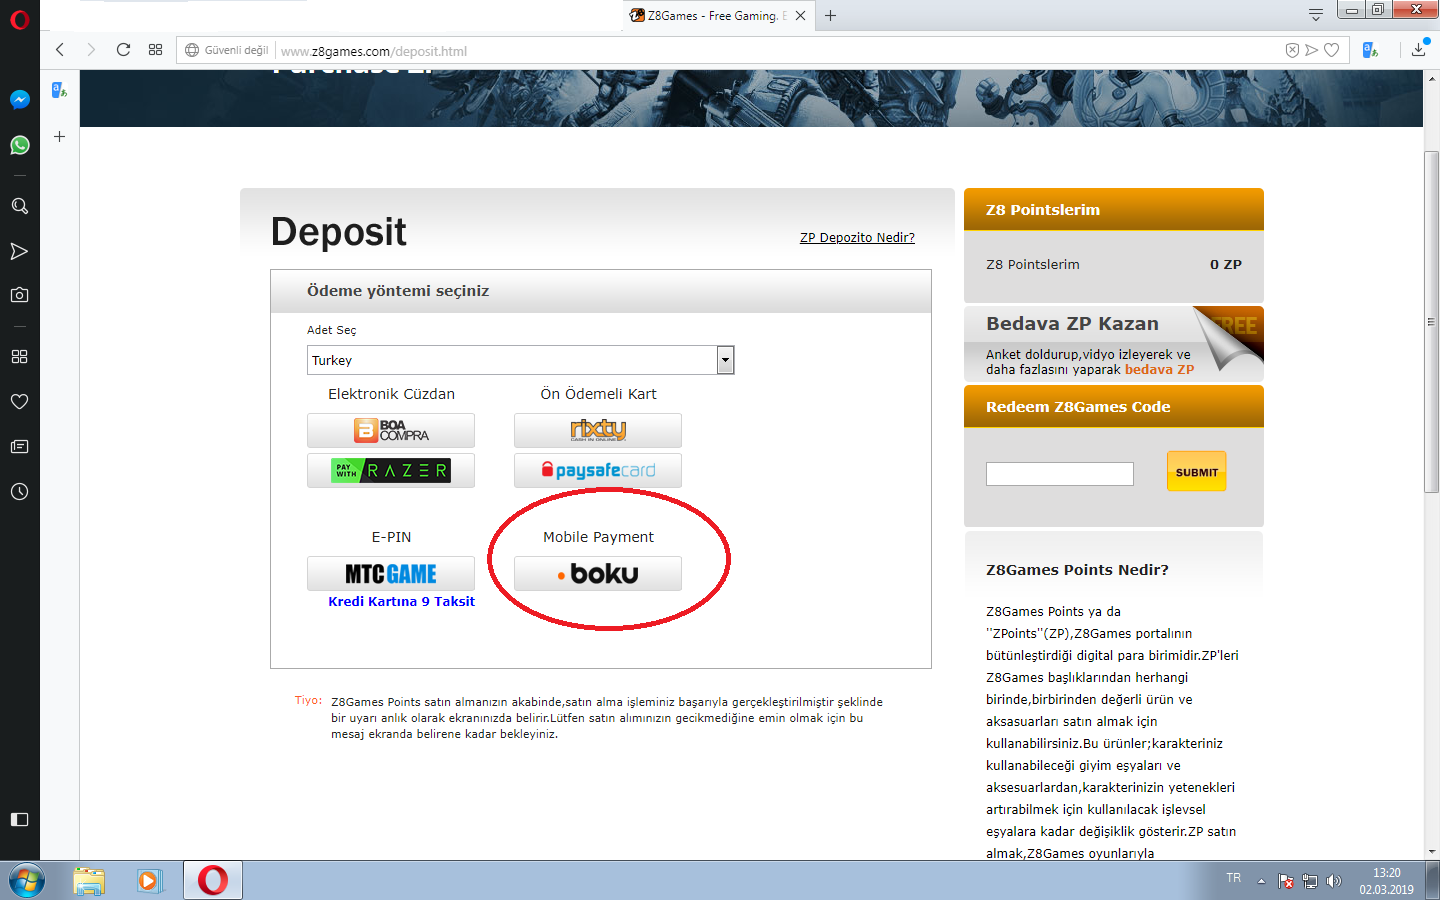Screen dimensions: 1440x900
Task: Open the volume icon in system tray
Action: click(1334, 881)
